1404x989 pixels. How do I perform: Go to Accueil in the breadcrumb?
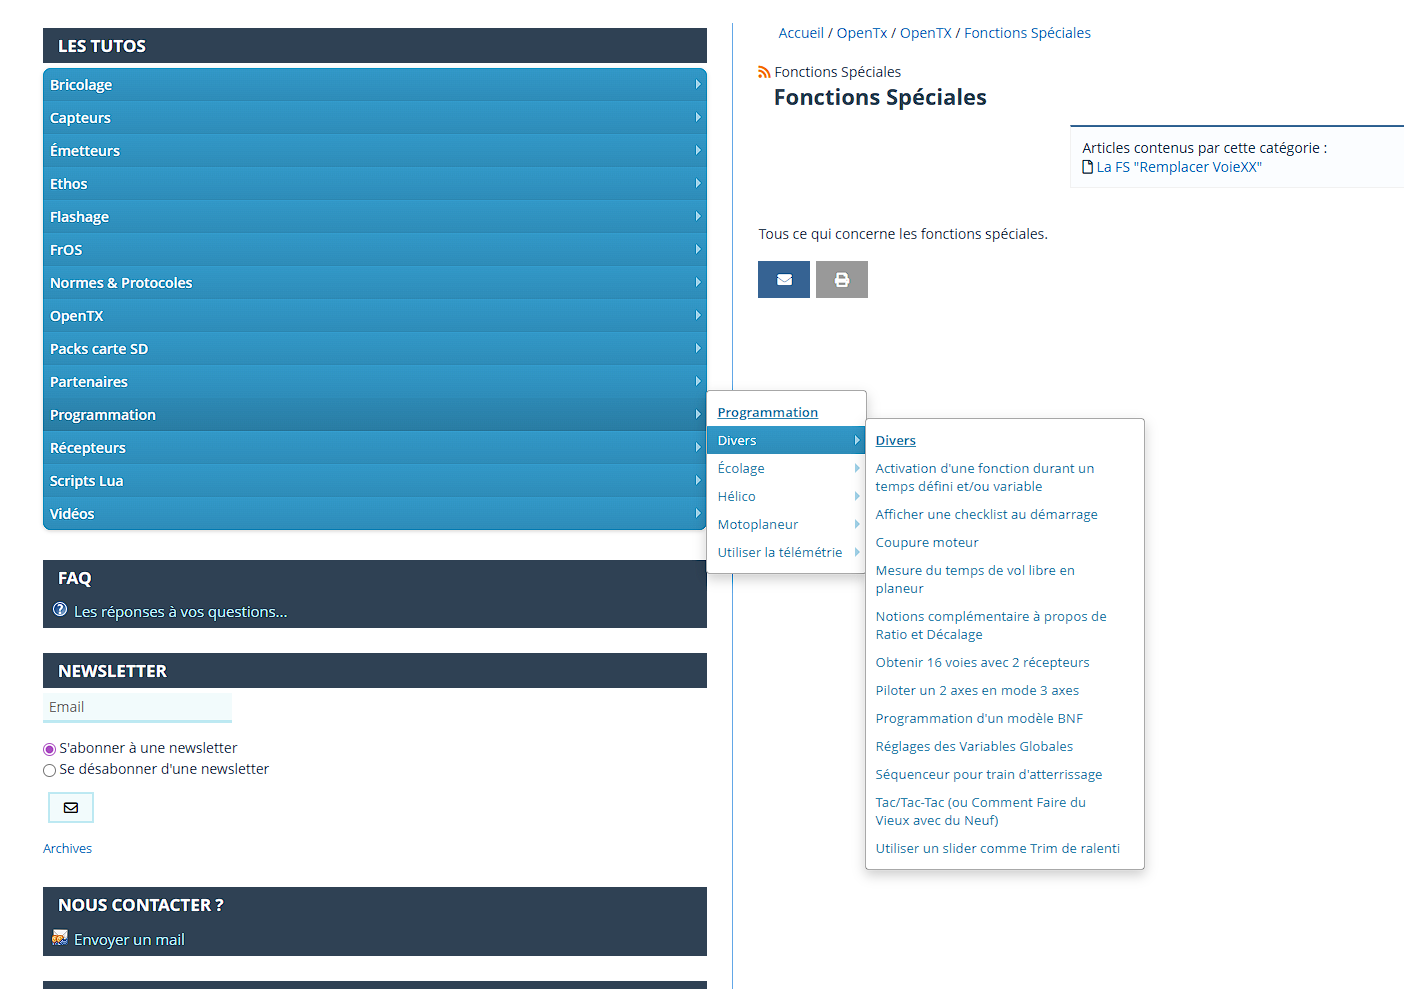point(801,33)
